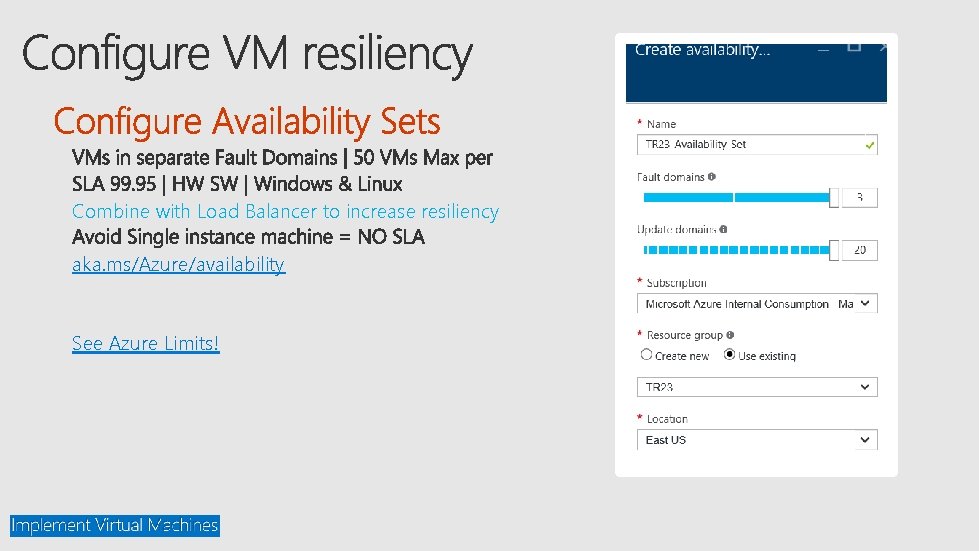The width and height of the screenshot is (979, 551).
Task: Click the Update domains value box
Action: tap(860, 250)
